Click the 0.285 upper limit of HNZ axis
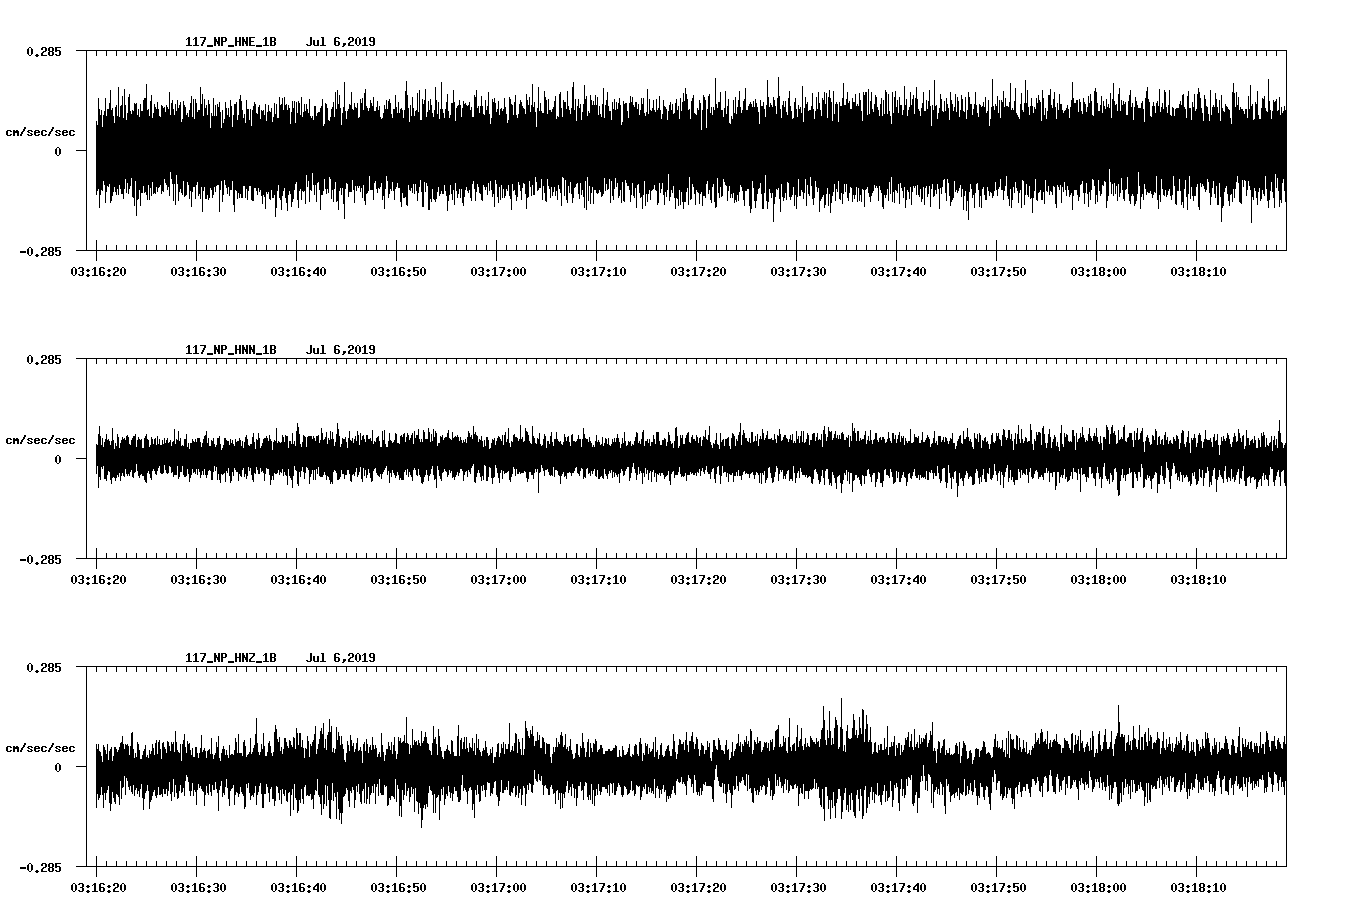This screenshot has height=924, width=1358. (44, 667)
